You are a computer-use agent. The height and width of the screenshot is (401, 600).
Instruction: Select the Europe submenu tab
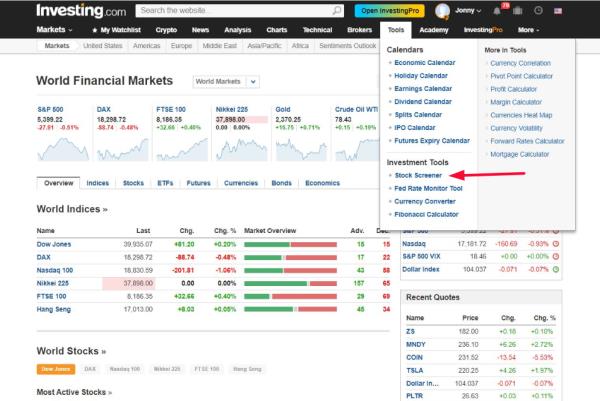coord(181,46)
